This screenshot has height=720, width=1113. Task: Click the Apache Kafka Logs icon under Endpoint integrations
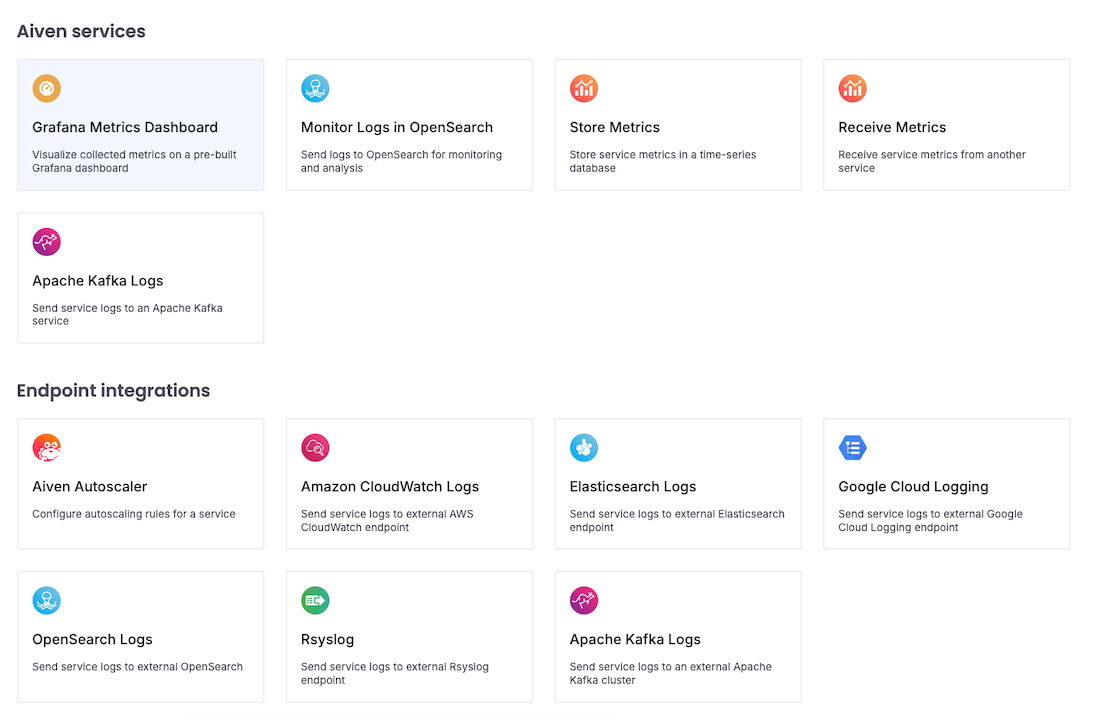click(583, 600)
